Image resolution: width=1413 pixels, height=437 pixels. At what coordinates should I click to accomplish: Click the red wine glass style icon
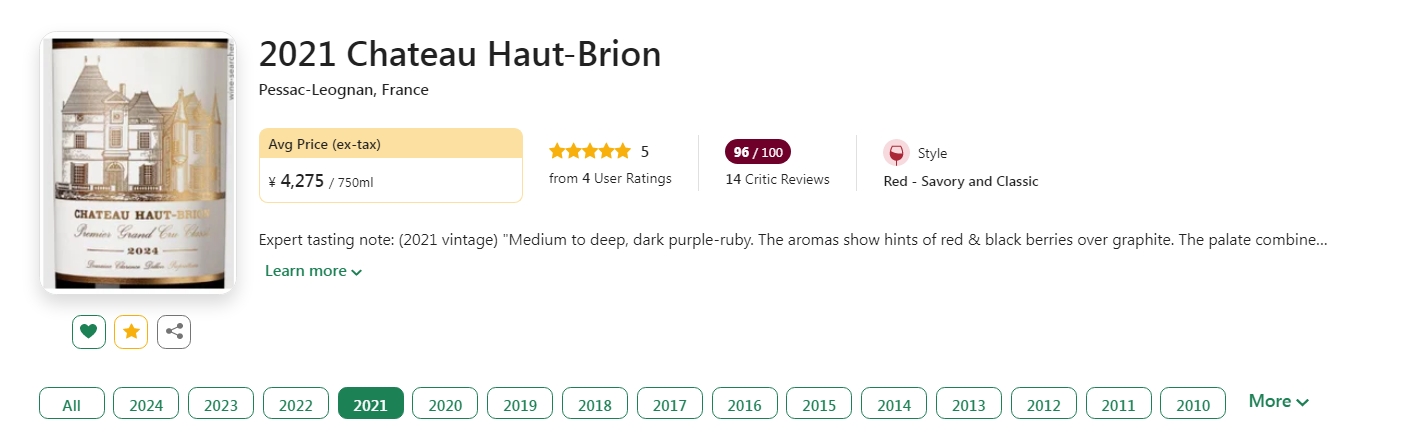coord(896,153)
